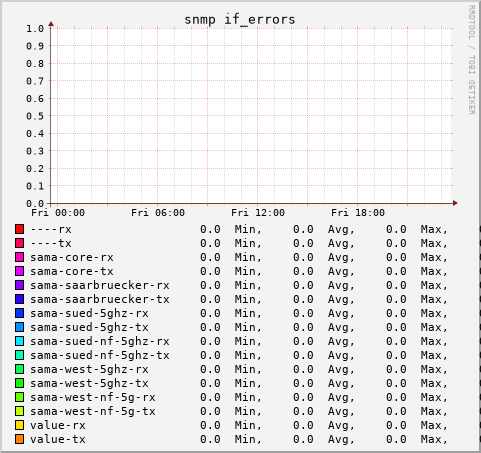Viewport: 481px width, 453px height.
Task: Click the Min value in the ----rx row
Action: pos(210,229)
